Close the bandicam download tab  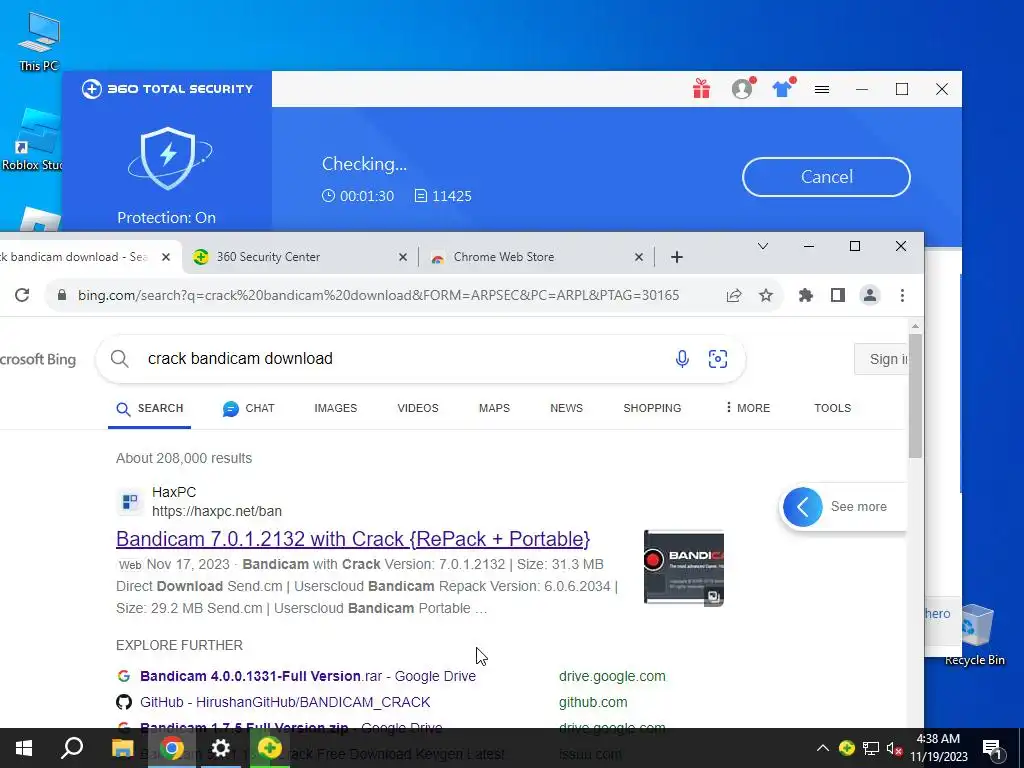166,257
